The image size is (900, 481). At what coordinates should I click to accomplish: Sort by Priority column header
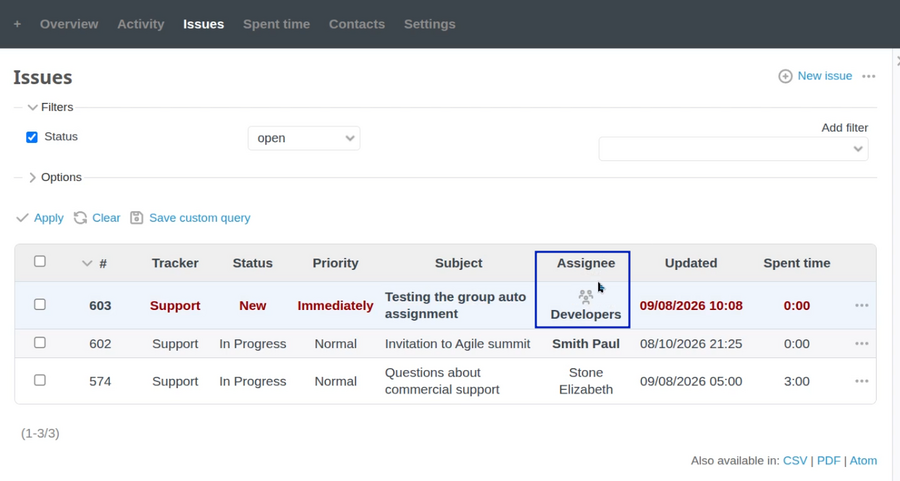[x=335, y=263]
